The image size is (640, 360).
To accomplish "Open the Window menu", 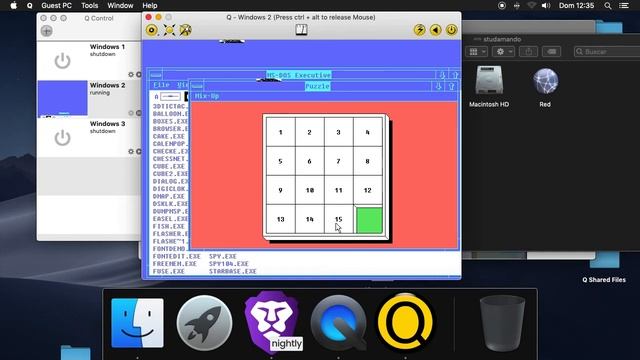I will point(120,6).
